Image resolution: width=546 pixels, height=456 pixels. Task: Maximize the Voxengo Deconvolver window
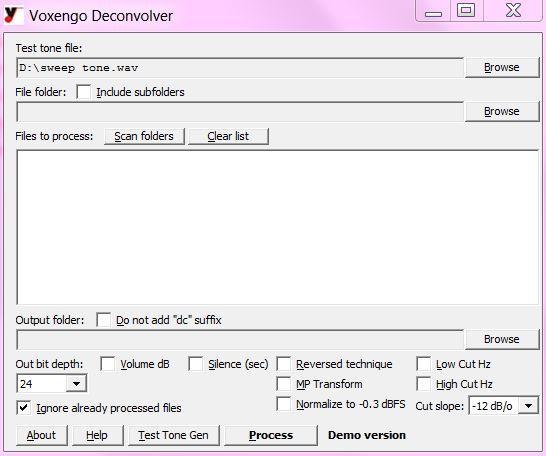click(x=466, y=10)
